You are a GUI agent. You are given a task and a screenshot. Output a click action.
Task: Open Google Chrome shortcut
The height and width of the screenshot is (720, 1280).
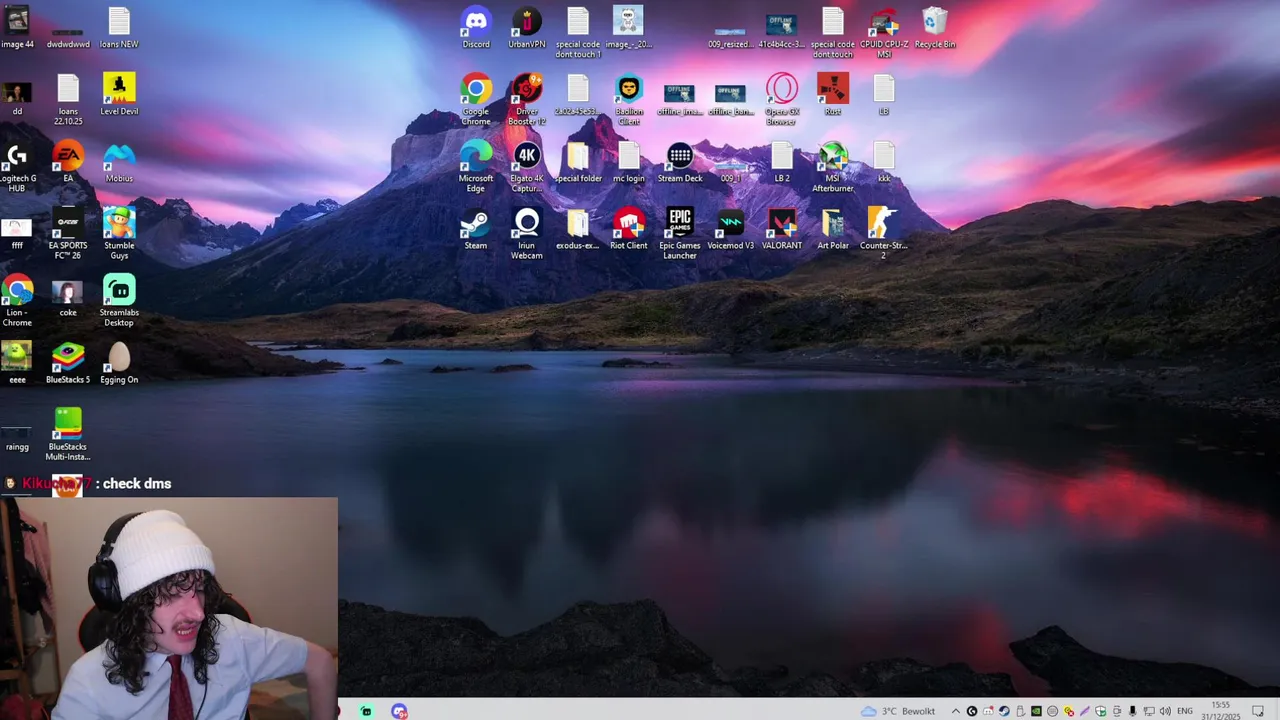(476, 99)
